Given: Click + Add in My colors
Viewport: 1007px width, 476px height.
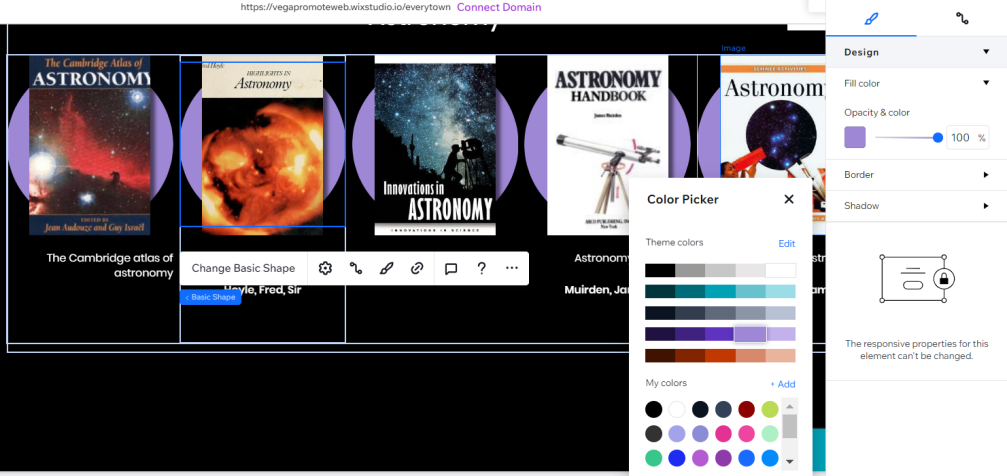Looking at the screenshot, I should click(783, 384).
